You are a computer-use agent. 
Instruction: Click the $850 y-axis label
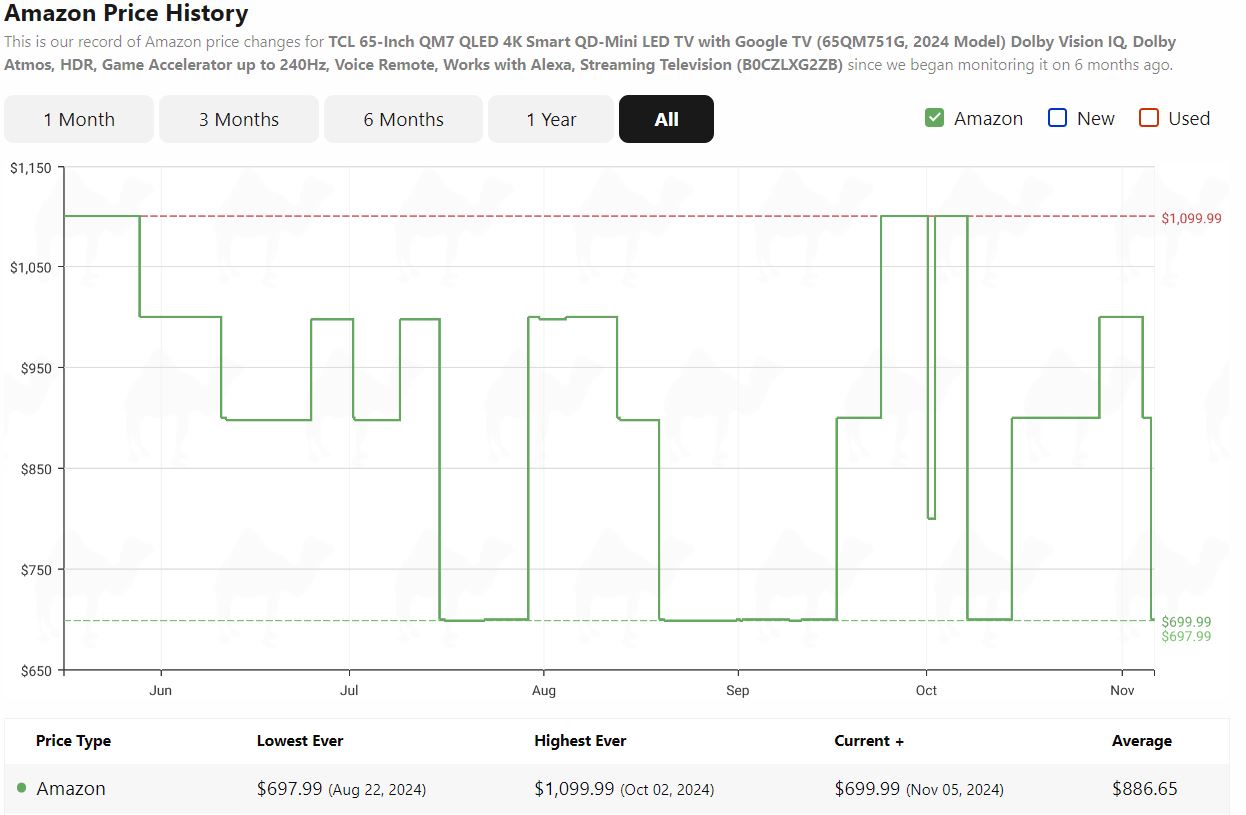point(35,469)
